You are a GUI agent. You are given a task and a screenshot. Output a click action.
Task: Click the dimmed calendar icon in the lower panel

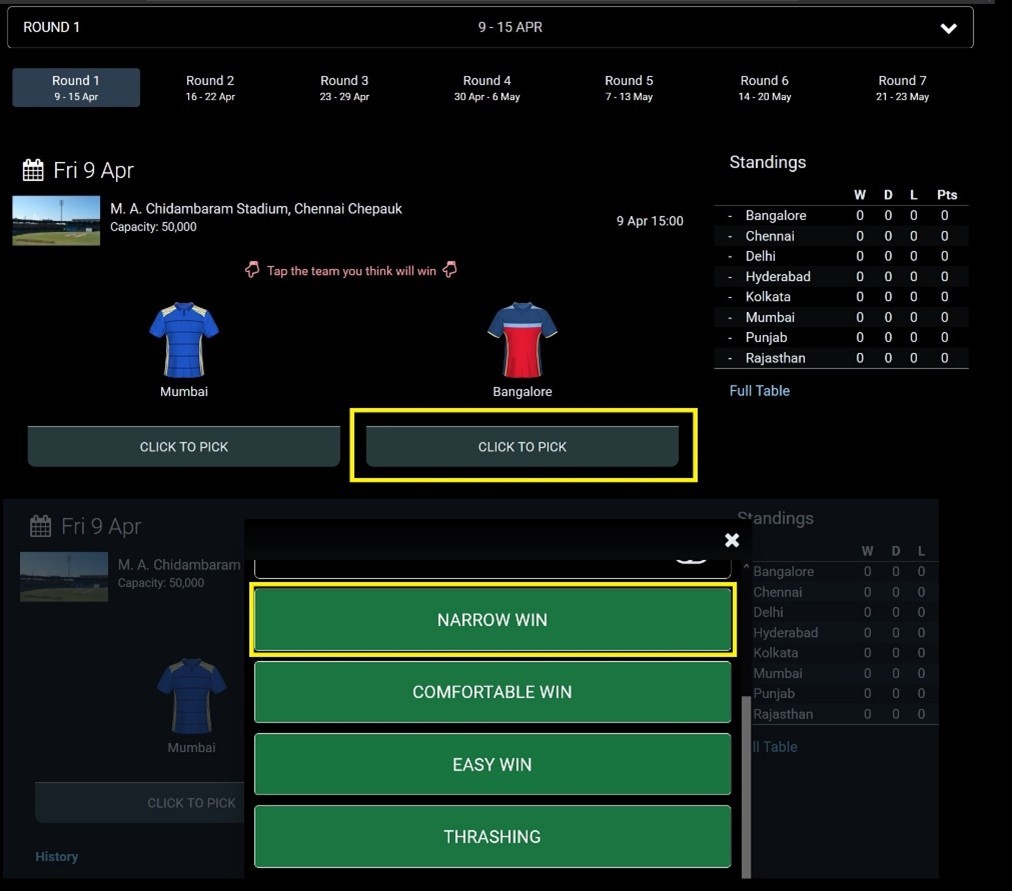pyautogui.click(x=41, y=526)
